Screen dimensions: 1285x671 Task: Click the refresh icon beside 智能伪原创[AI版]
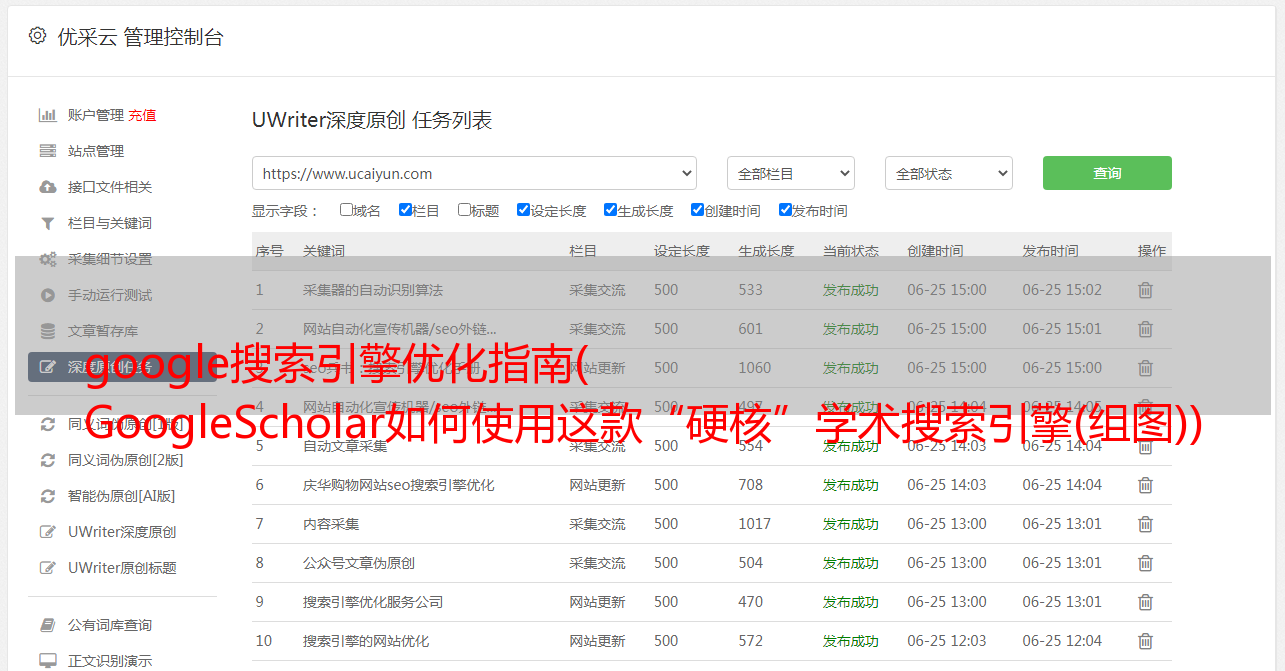click(x=47, y=496)
